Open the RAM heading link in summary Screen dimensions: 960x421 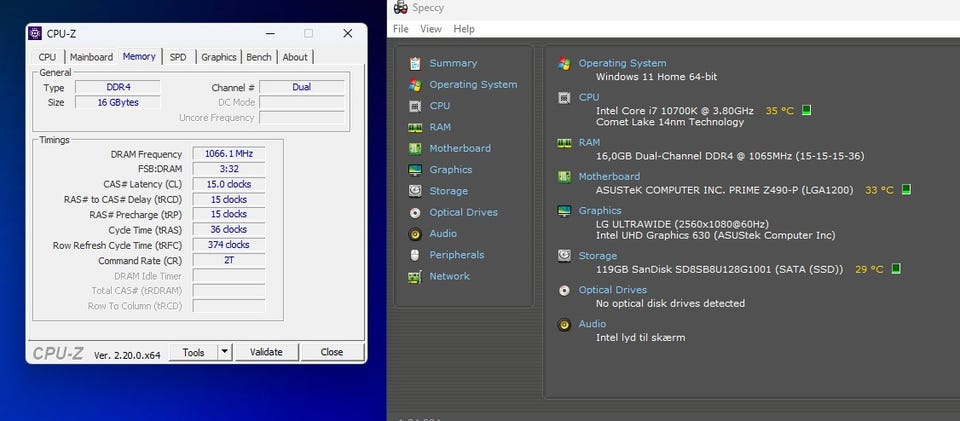pos(590,143)
